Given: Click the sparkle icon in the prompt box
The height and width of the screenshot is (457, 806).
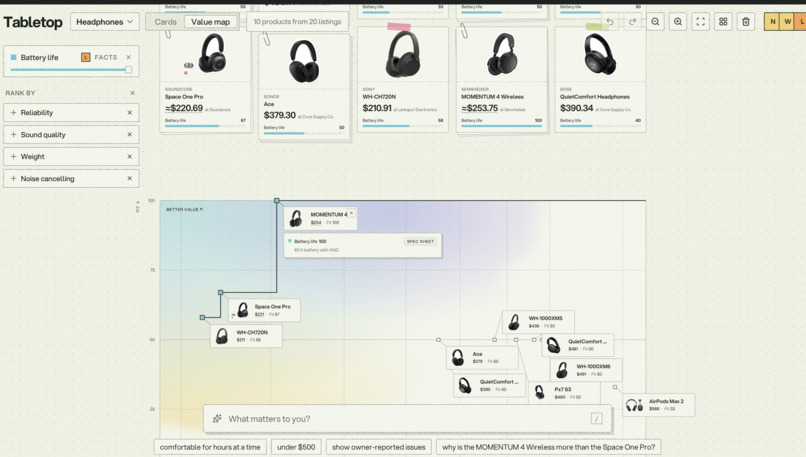Looking at the screenshot, I should click(x=217, y=418).
